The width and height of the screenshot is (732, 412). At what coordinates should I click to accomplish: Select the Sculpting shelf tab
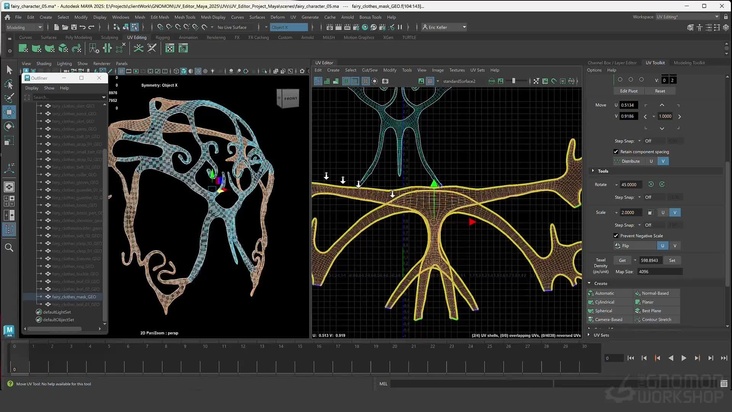(110, 37)
